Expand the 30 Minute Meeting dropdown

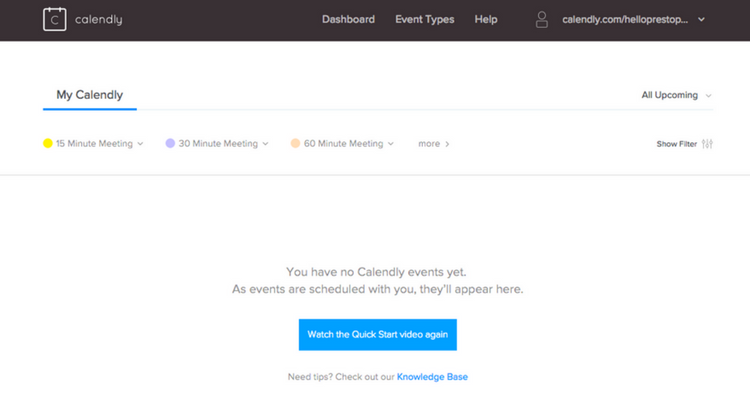265,144
